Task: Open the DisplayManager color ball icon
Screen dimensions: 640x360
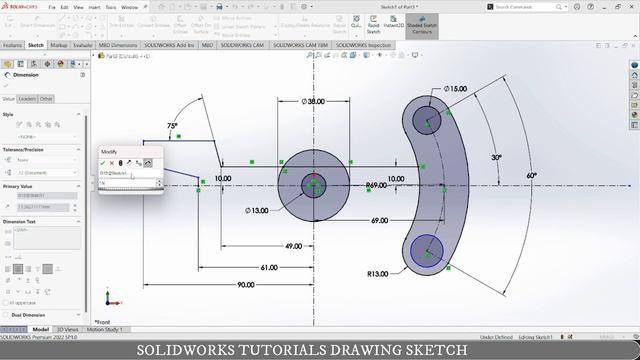Action: coord(60,64)
